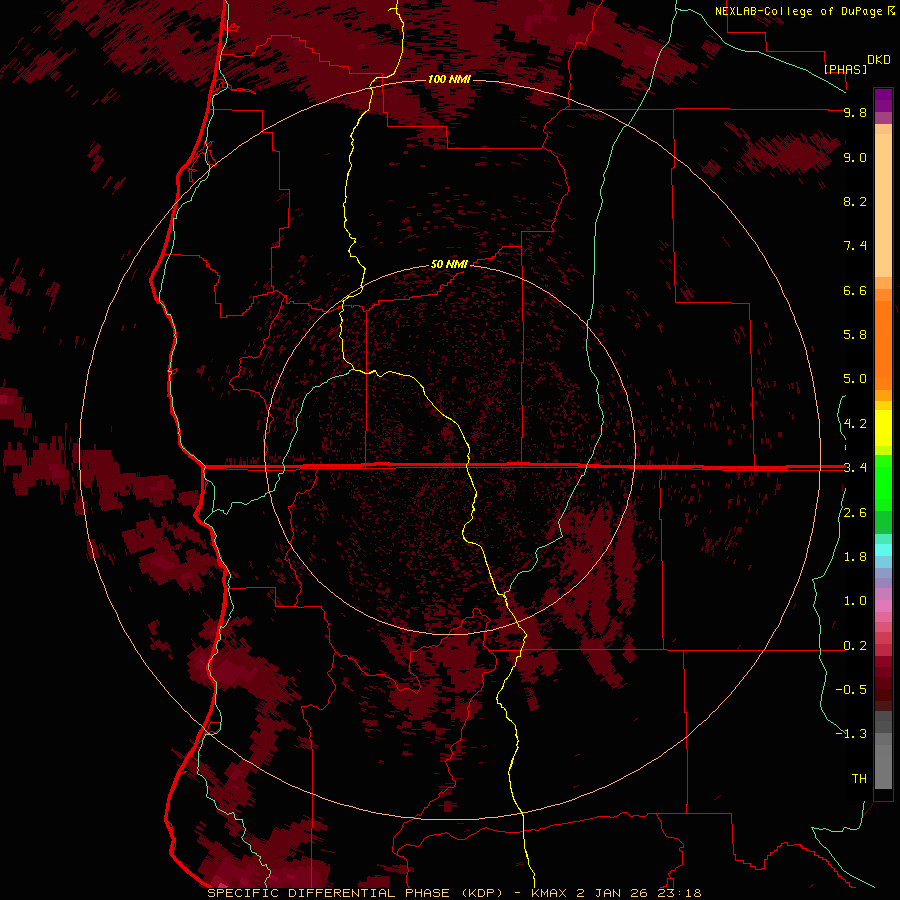Screen dimensions: 900x900
Task: Click the 6.6 scale value
Action: coord(855,290)
